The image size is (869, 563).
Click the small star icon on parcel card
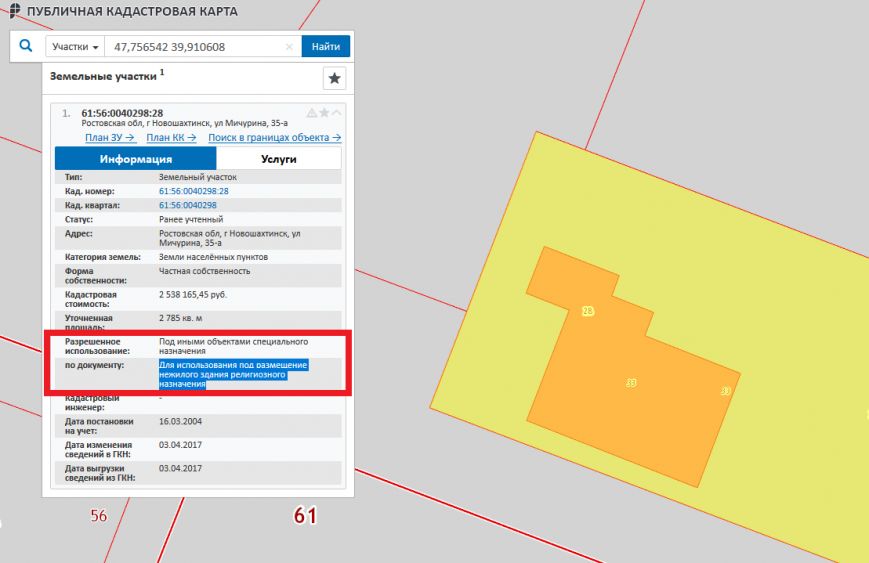tap(324, 113)
